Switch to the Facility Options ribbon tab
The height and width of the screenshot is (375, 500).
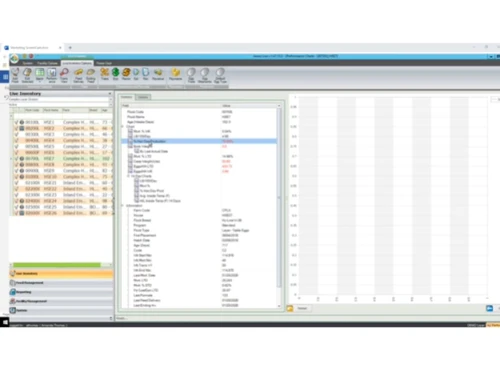[47, 63]
